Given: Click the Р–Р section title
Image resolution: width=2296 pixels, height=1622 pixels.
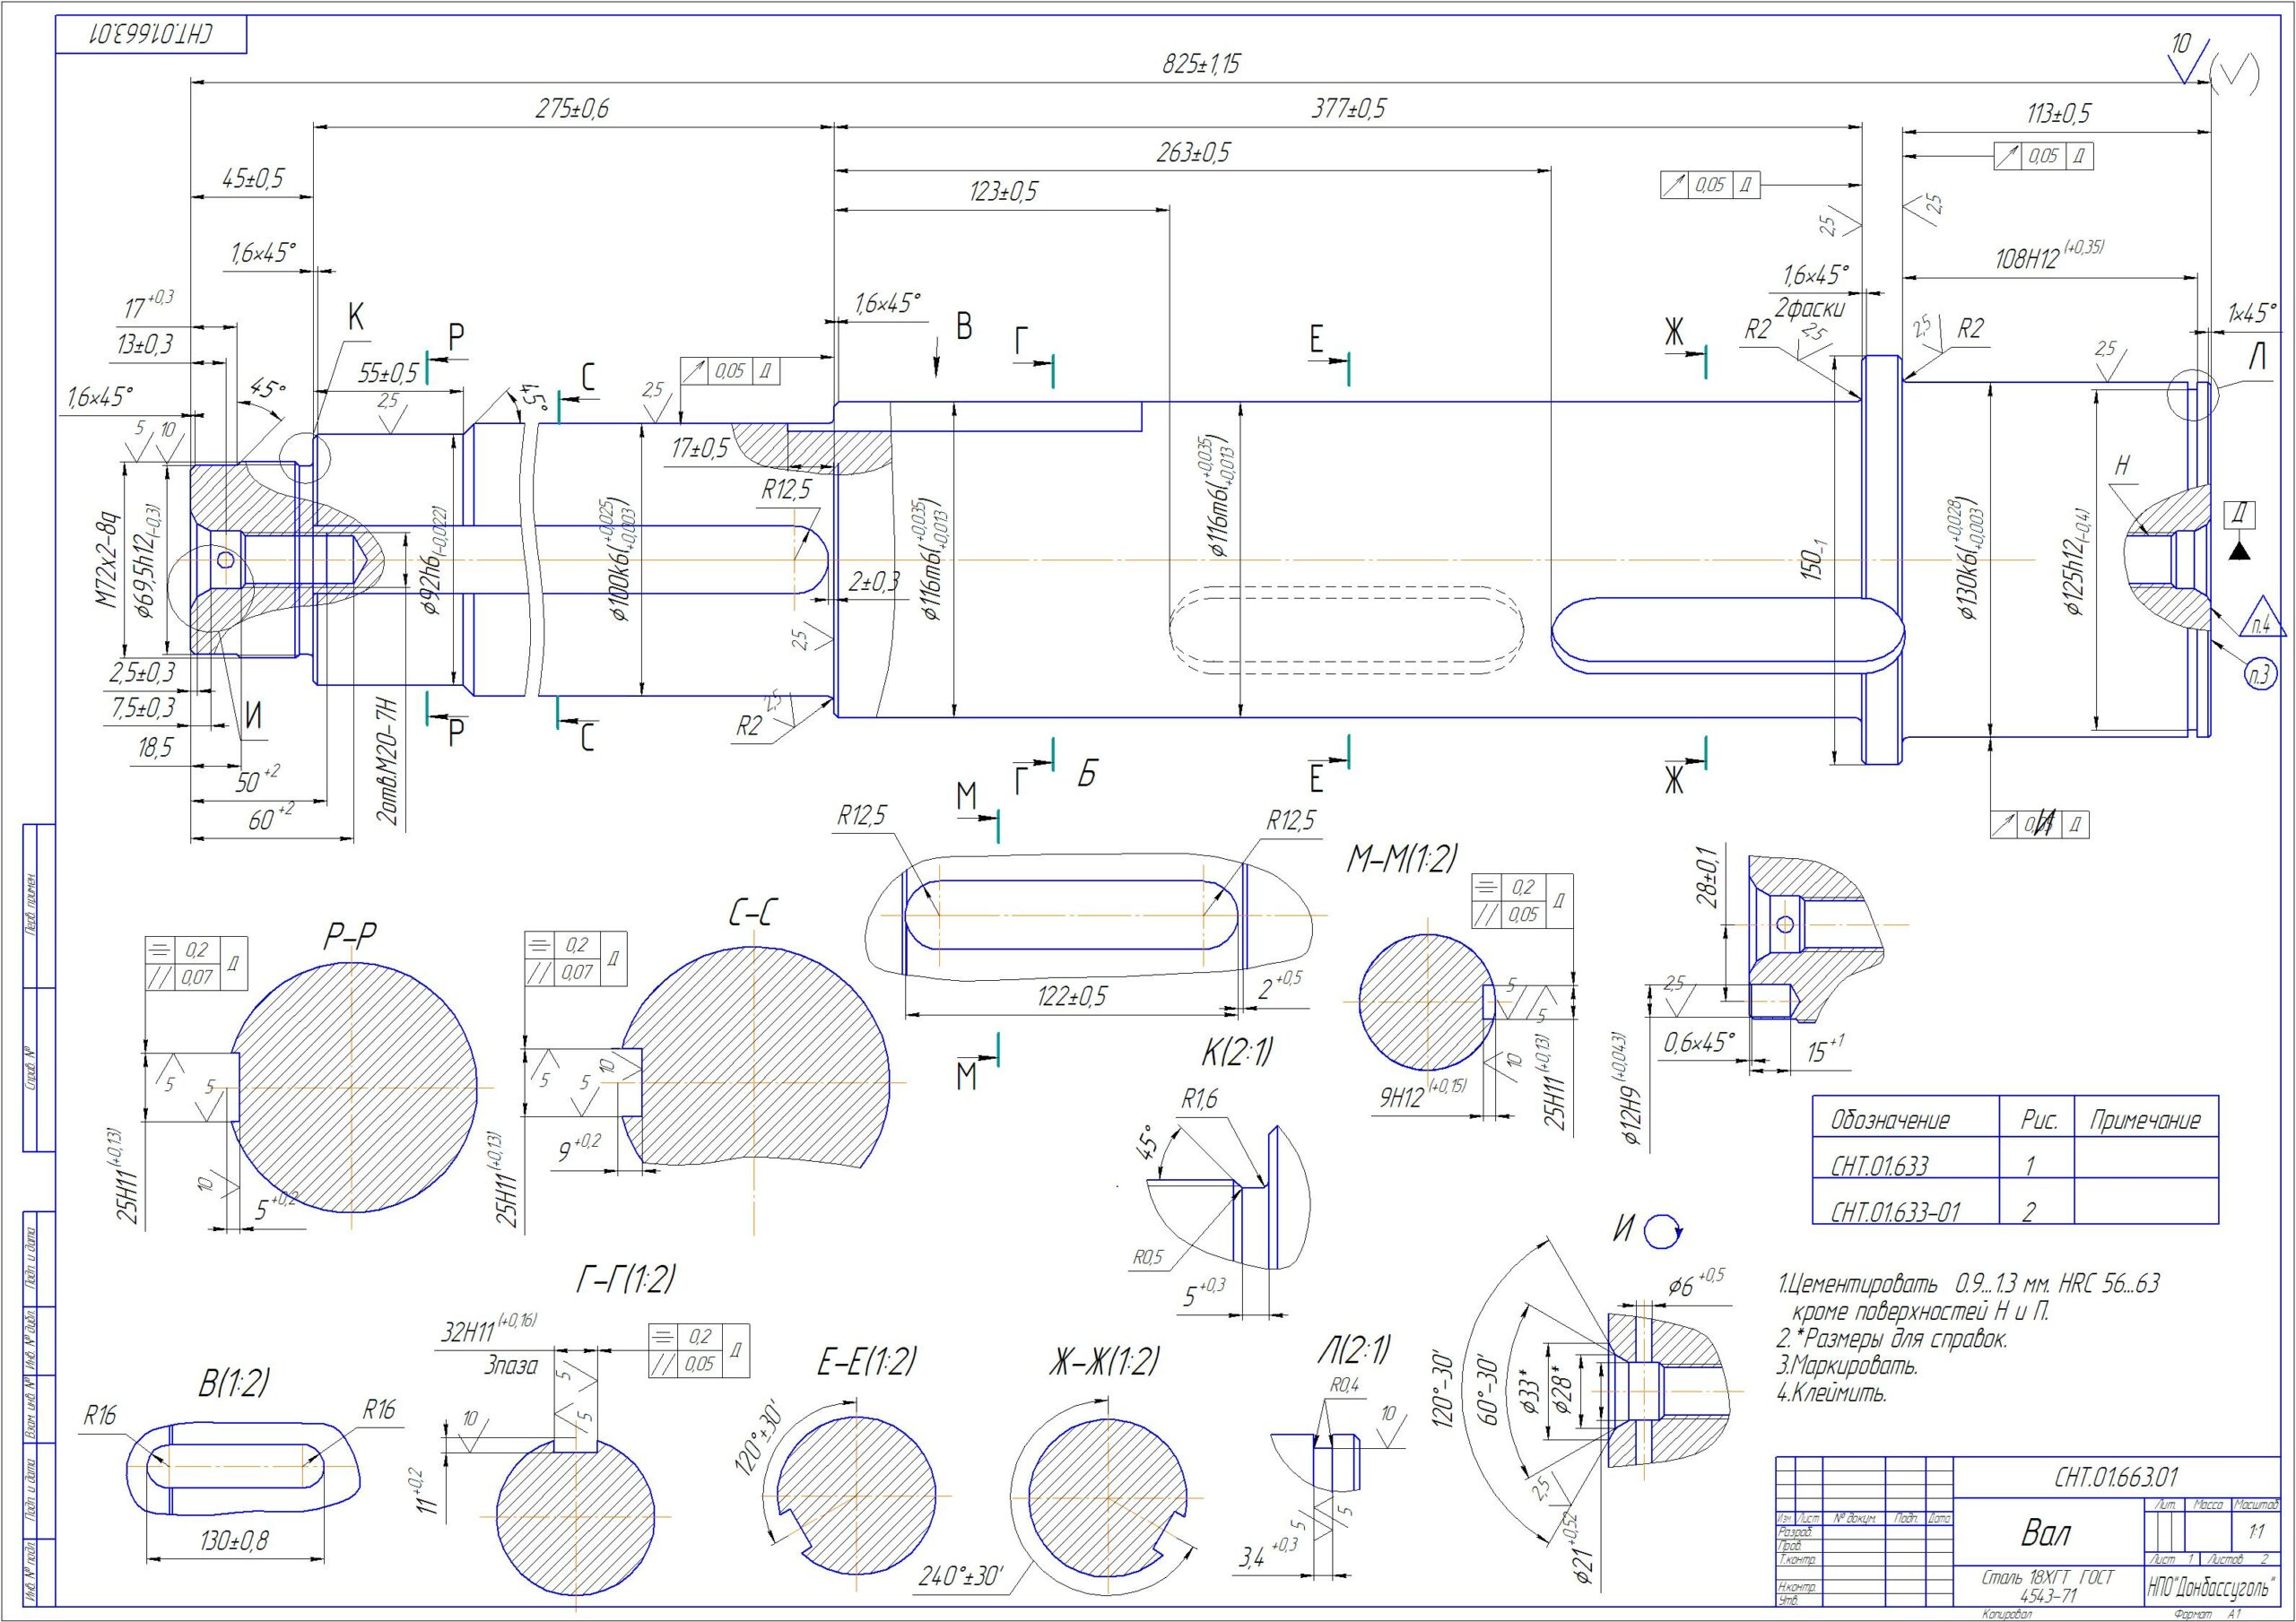Looking at the screenshot, I should (x=349, y=936).
